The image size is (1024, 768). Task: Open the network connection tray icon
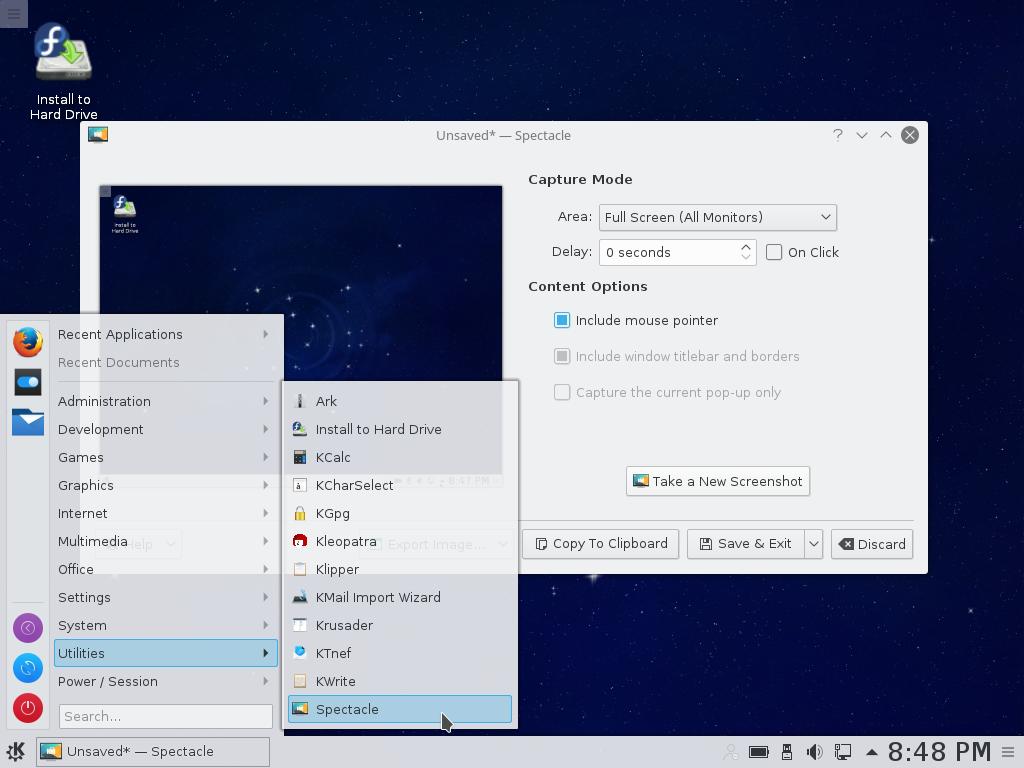click(842, 752)
